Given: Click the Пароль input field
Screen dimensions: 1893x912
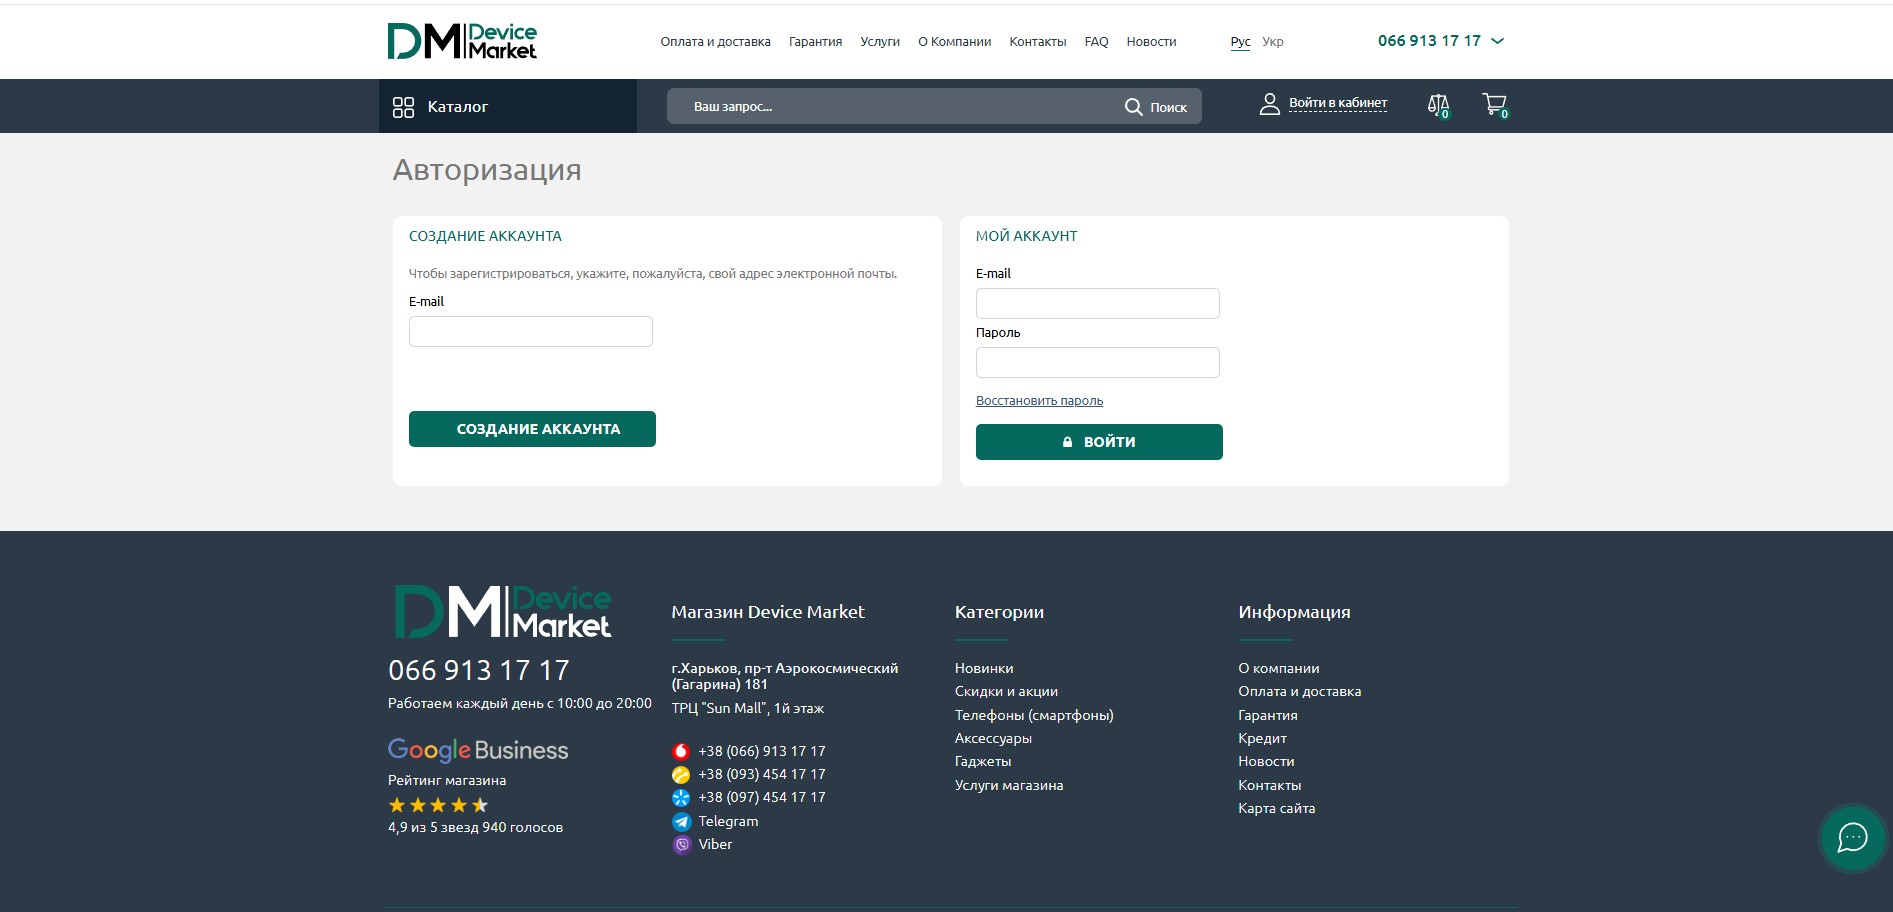Looking at the screenshot, I should tap(1097, 362).
